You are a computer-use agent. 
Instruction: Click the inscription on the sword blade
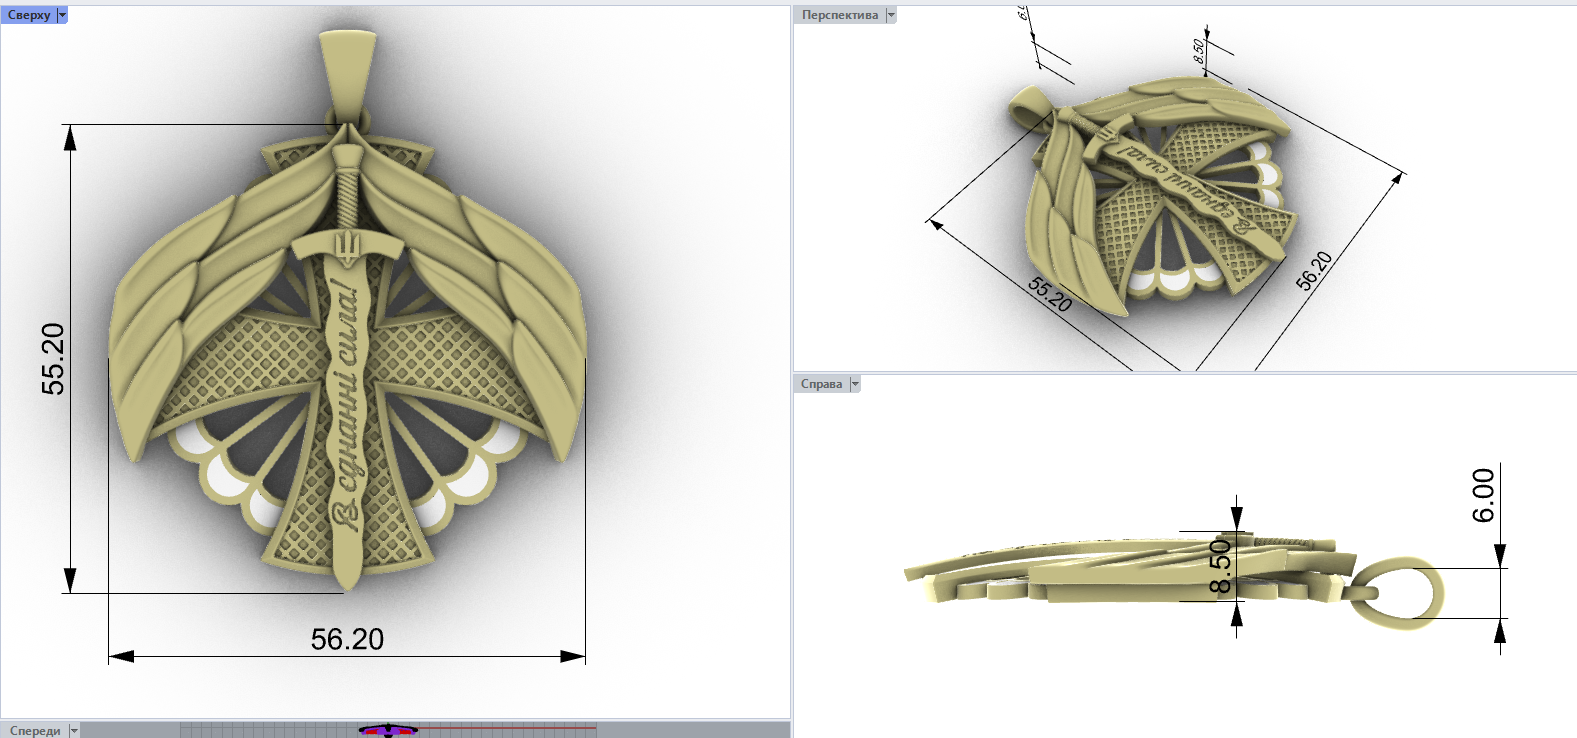click(x=346, y=400)
